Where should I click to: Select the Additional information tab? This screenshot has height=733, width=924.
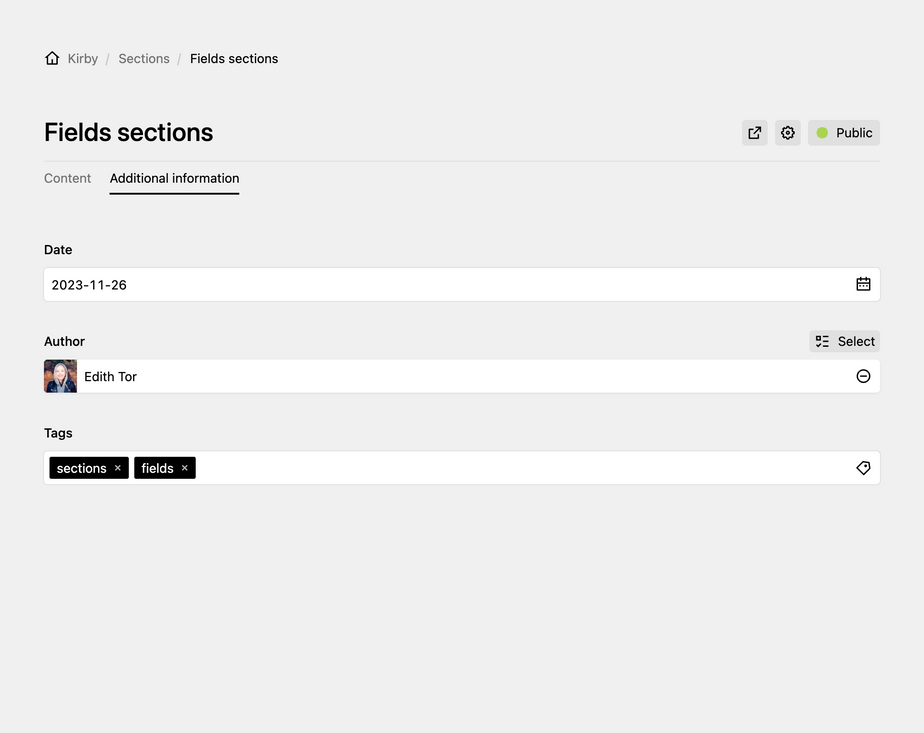pos(174,178)
